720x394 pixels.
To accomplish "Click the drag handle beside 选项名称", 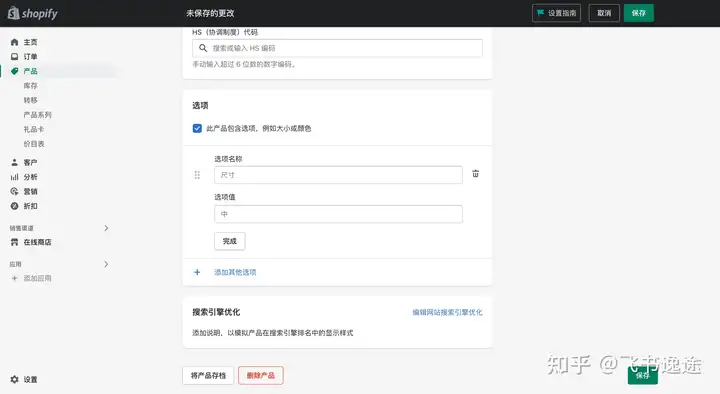I will coord(197,175).
